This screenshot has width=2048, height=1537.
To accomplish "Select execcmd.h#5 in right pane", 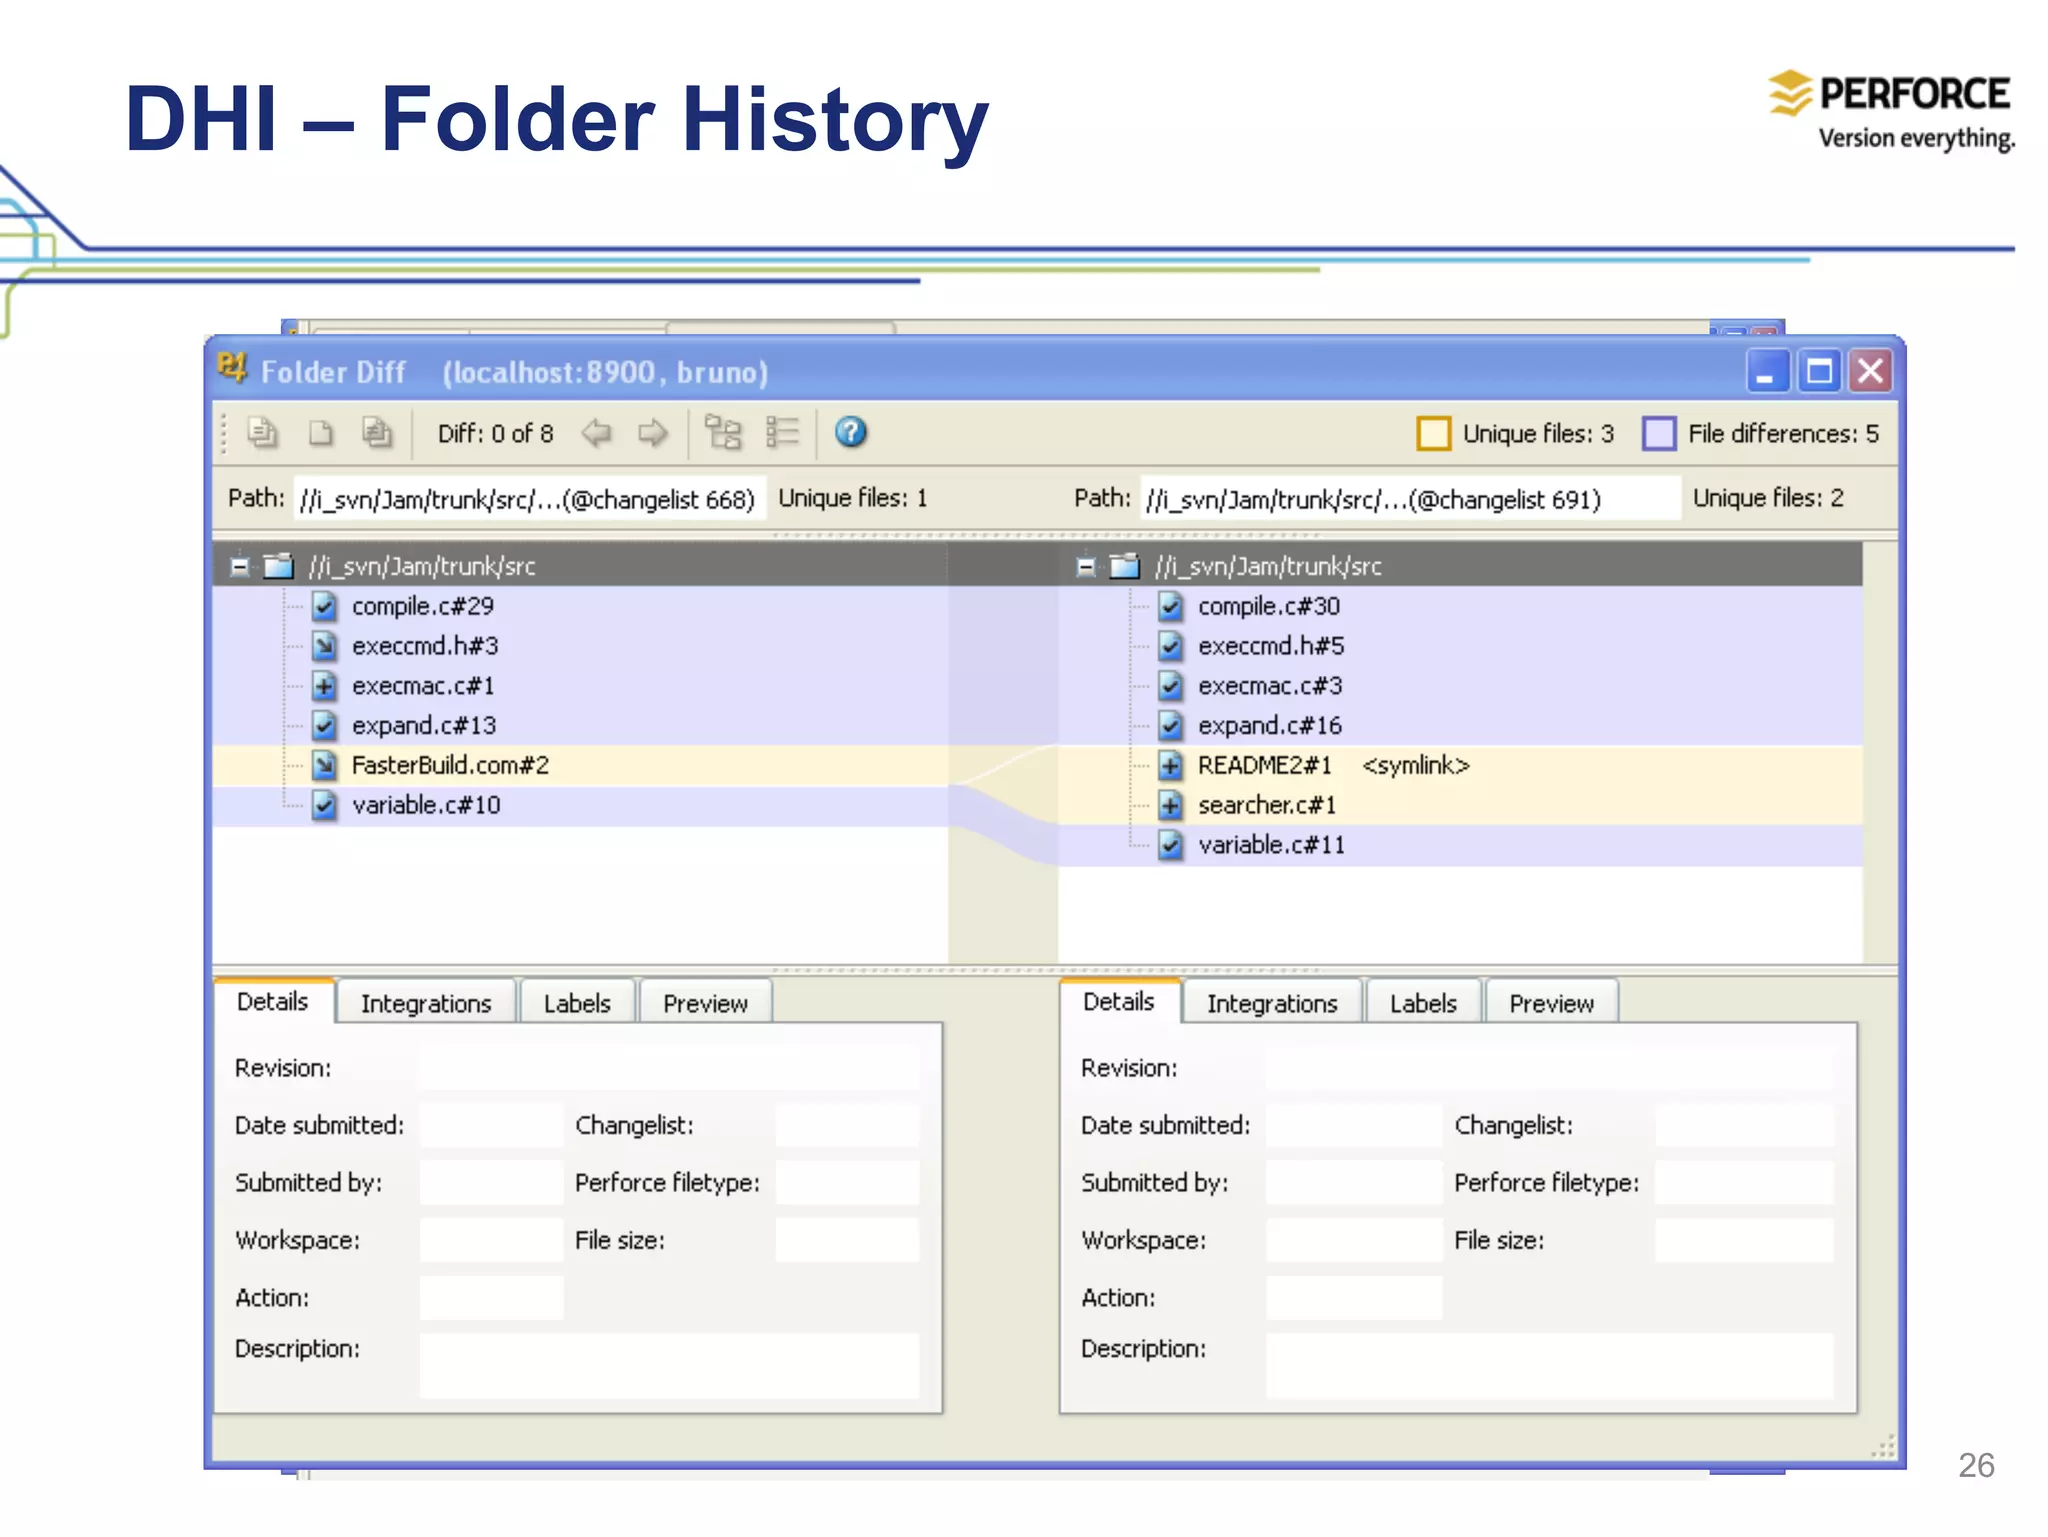I will [1271, 646].
